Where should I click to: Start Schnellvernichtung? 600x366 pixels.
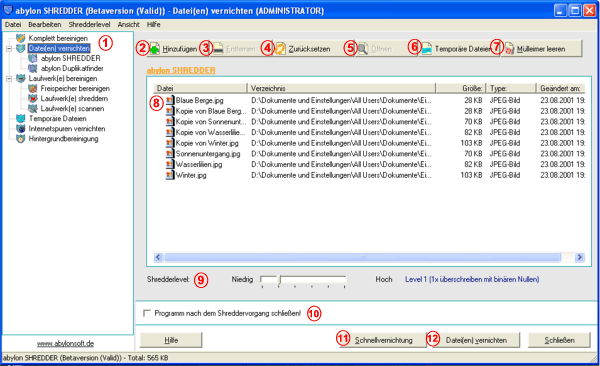point(383,340)
